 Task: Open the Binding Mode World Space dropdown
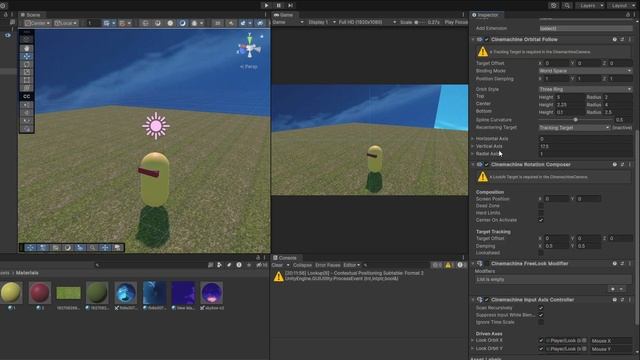585,71
